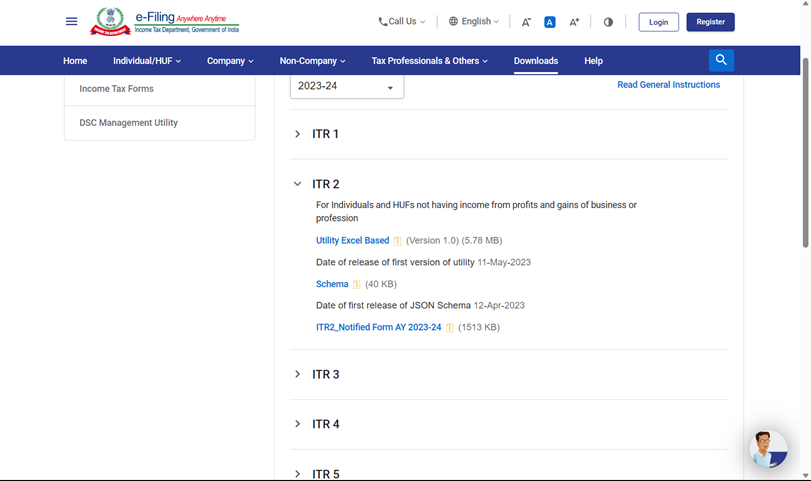This screenshot has width=811, height=481.
Task: Click the Register button
Action: tap(710, 22)
